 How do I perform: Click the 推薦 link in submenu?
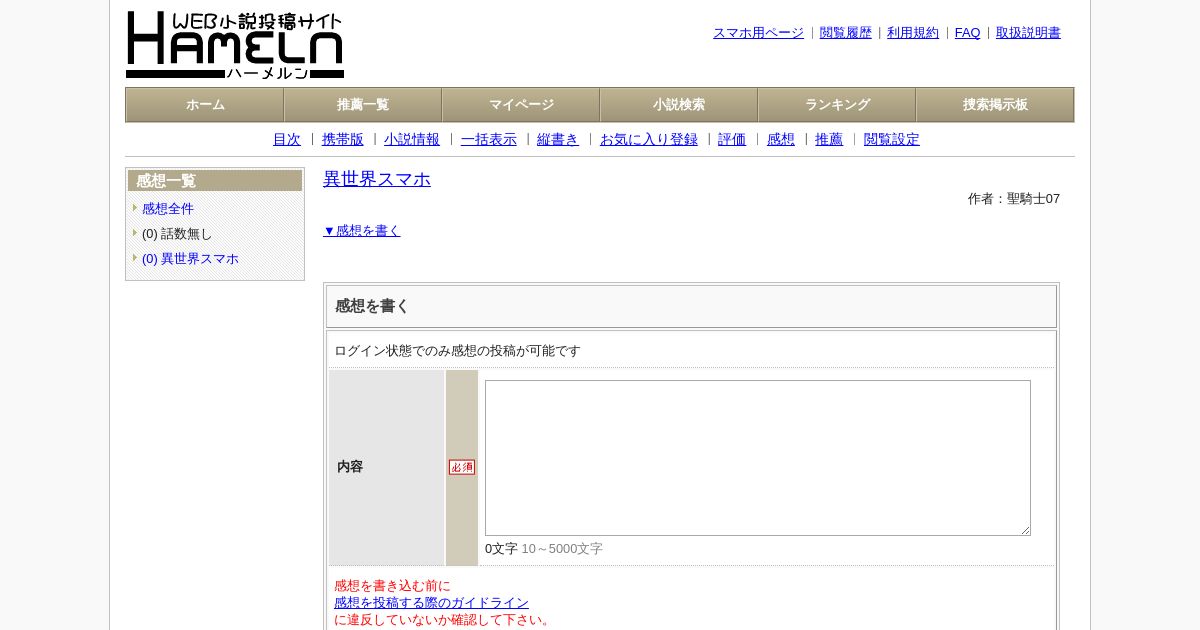click(829, 140)
